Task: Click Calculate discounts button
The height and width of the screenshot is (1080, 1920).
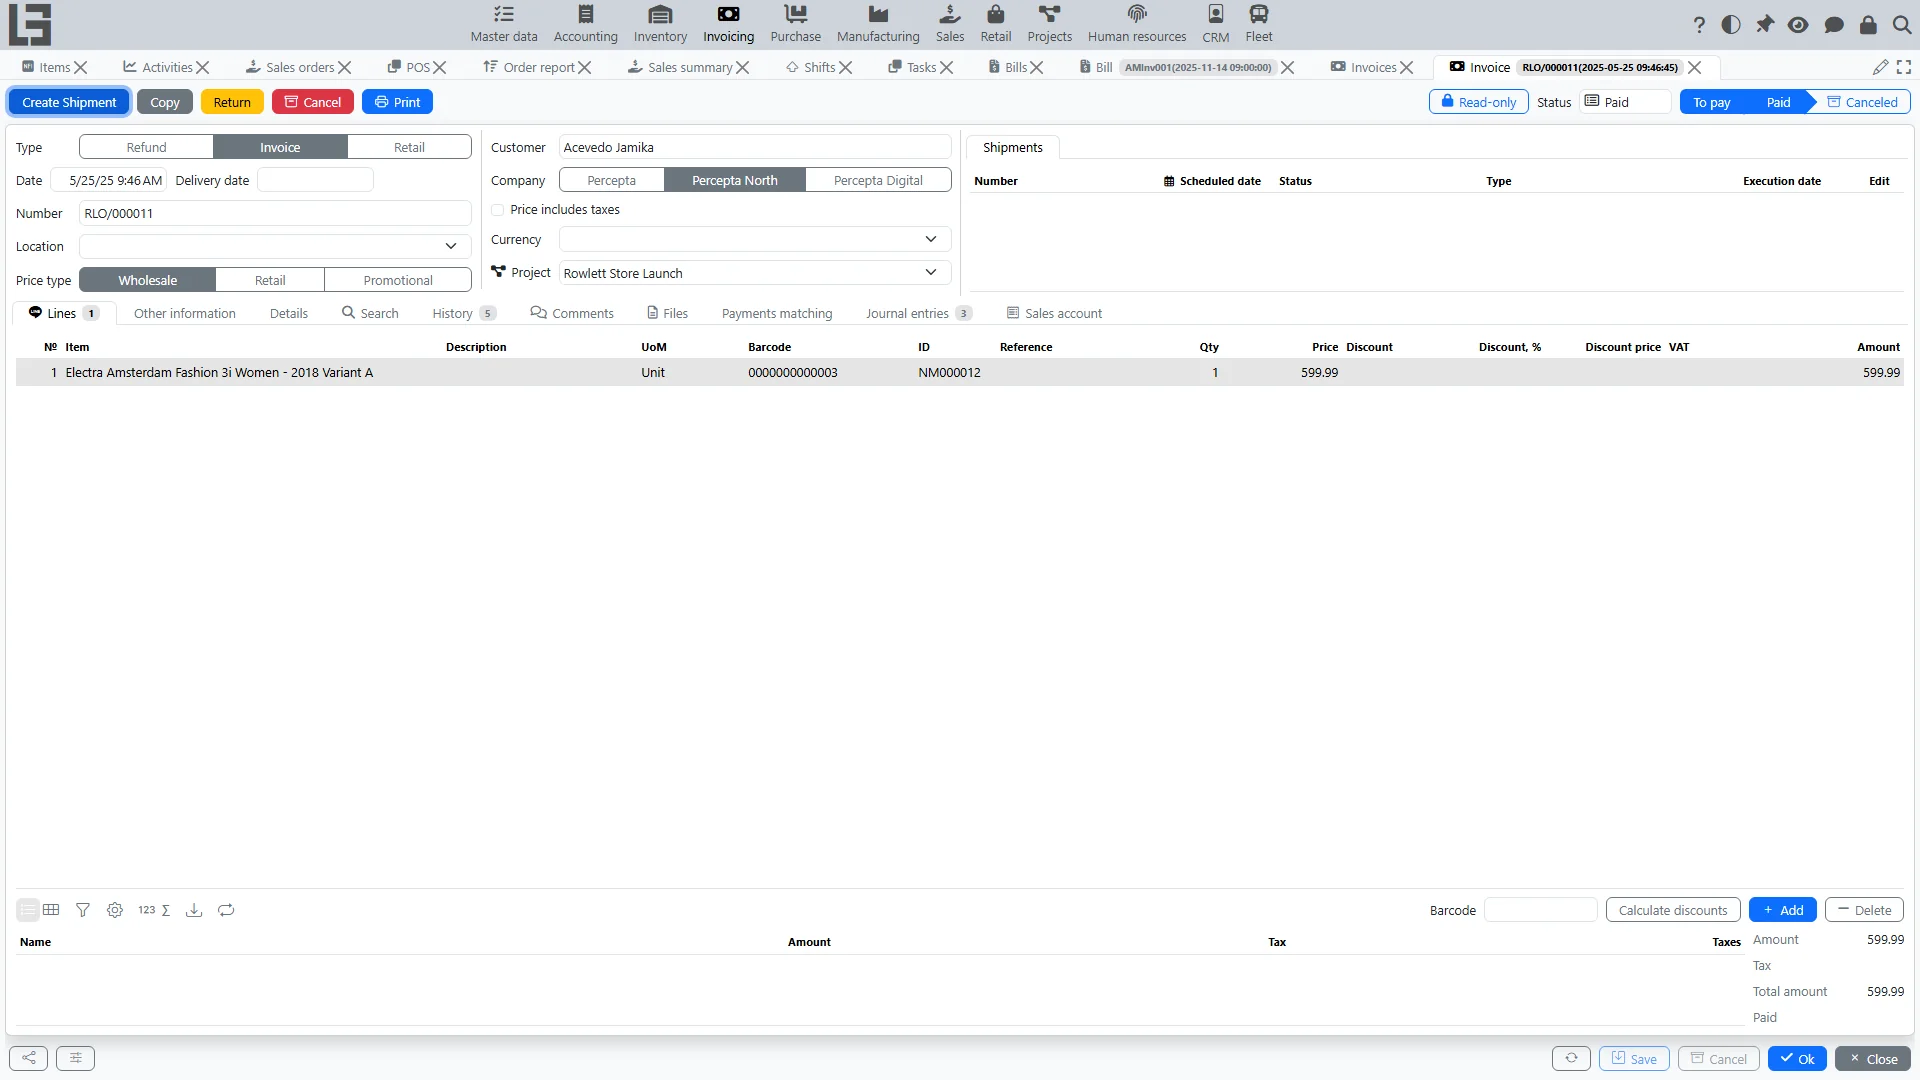Action: (1673, 910)
